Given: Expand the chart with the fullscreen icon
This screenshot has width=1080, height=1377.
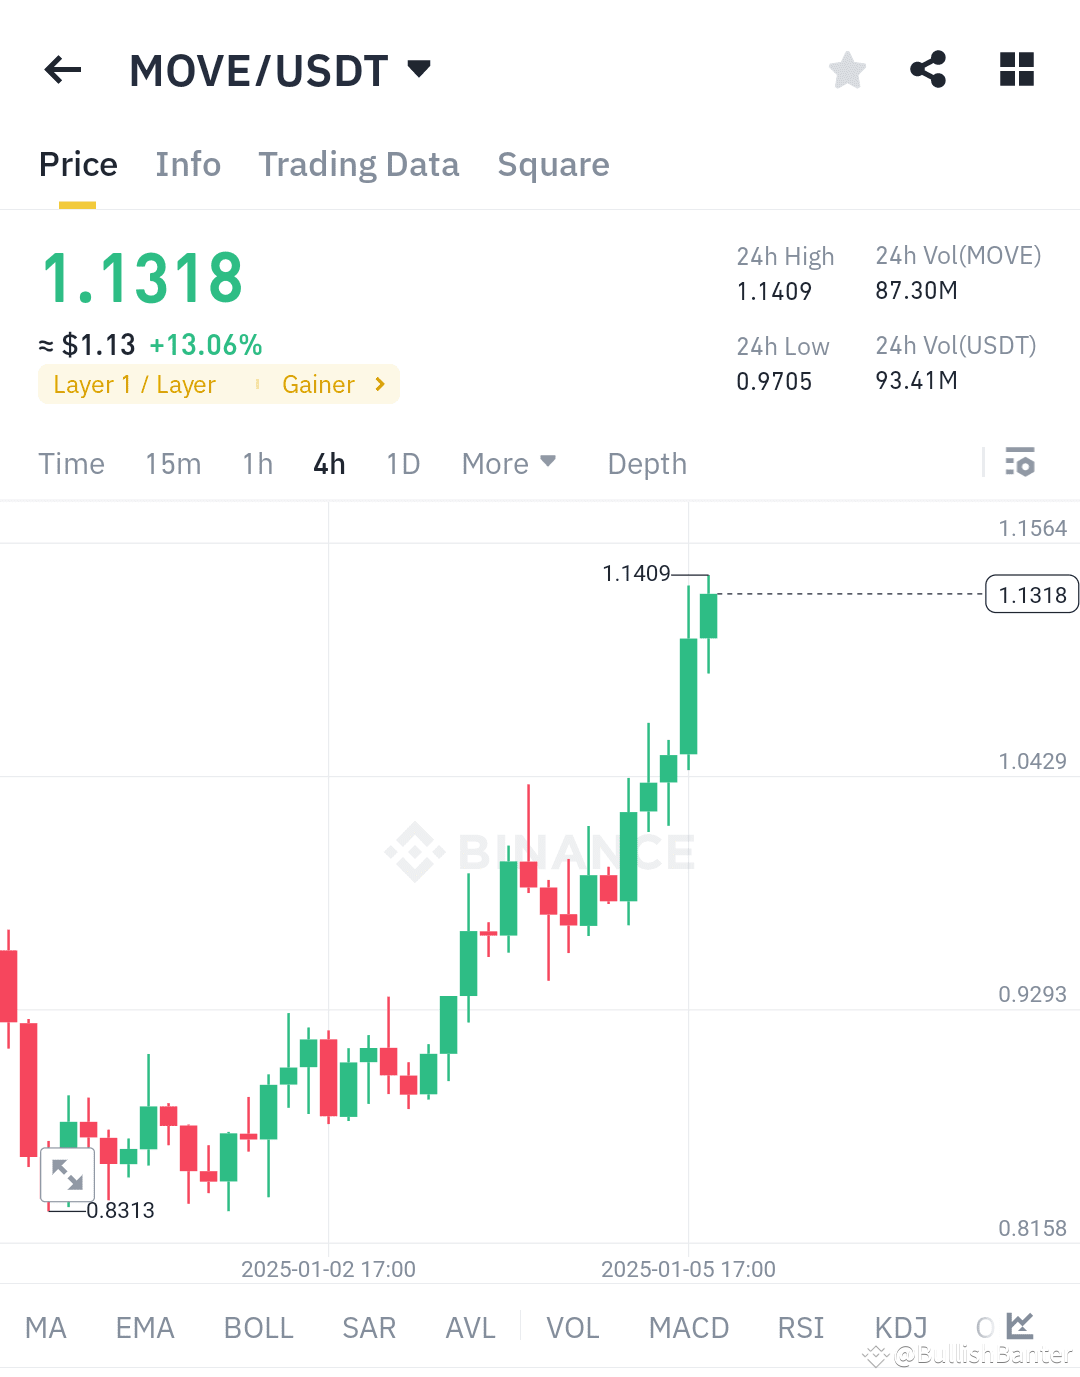Looking at the screenshot, I should [x=67, y=1175].
